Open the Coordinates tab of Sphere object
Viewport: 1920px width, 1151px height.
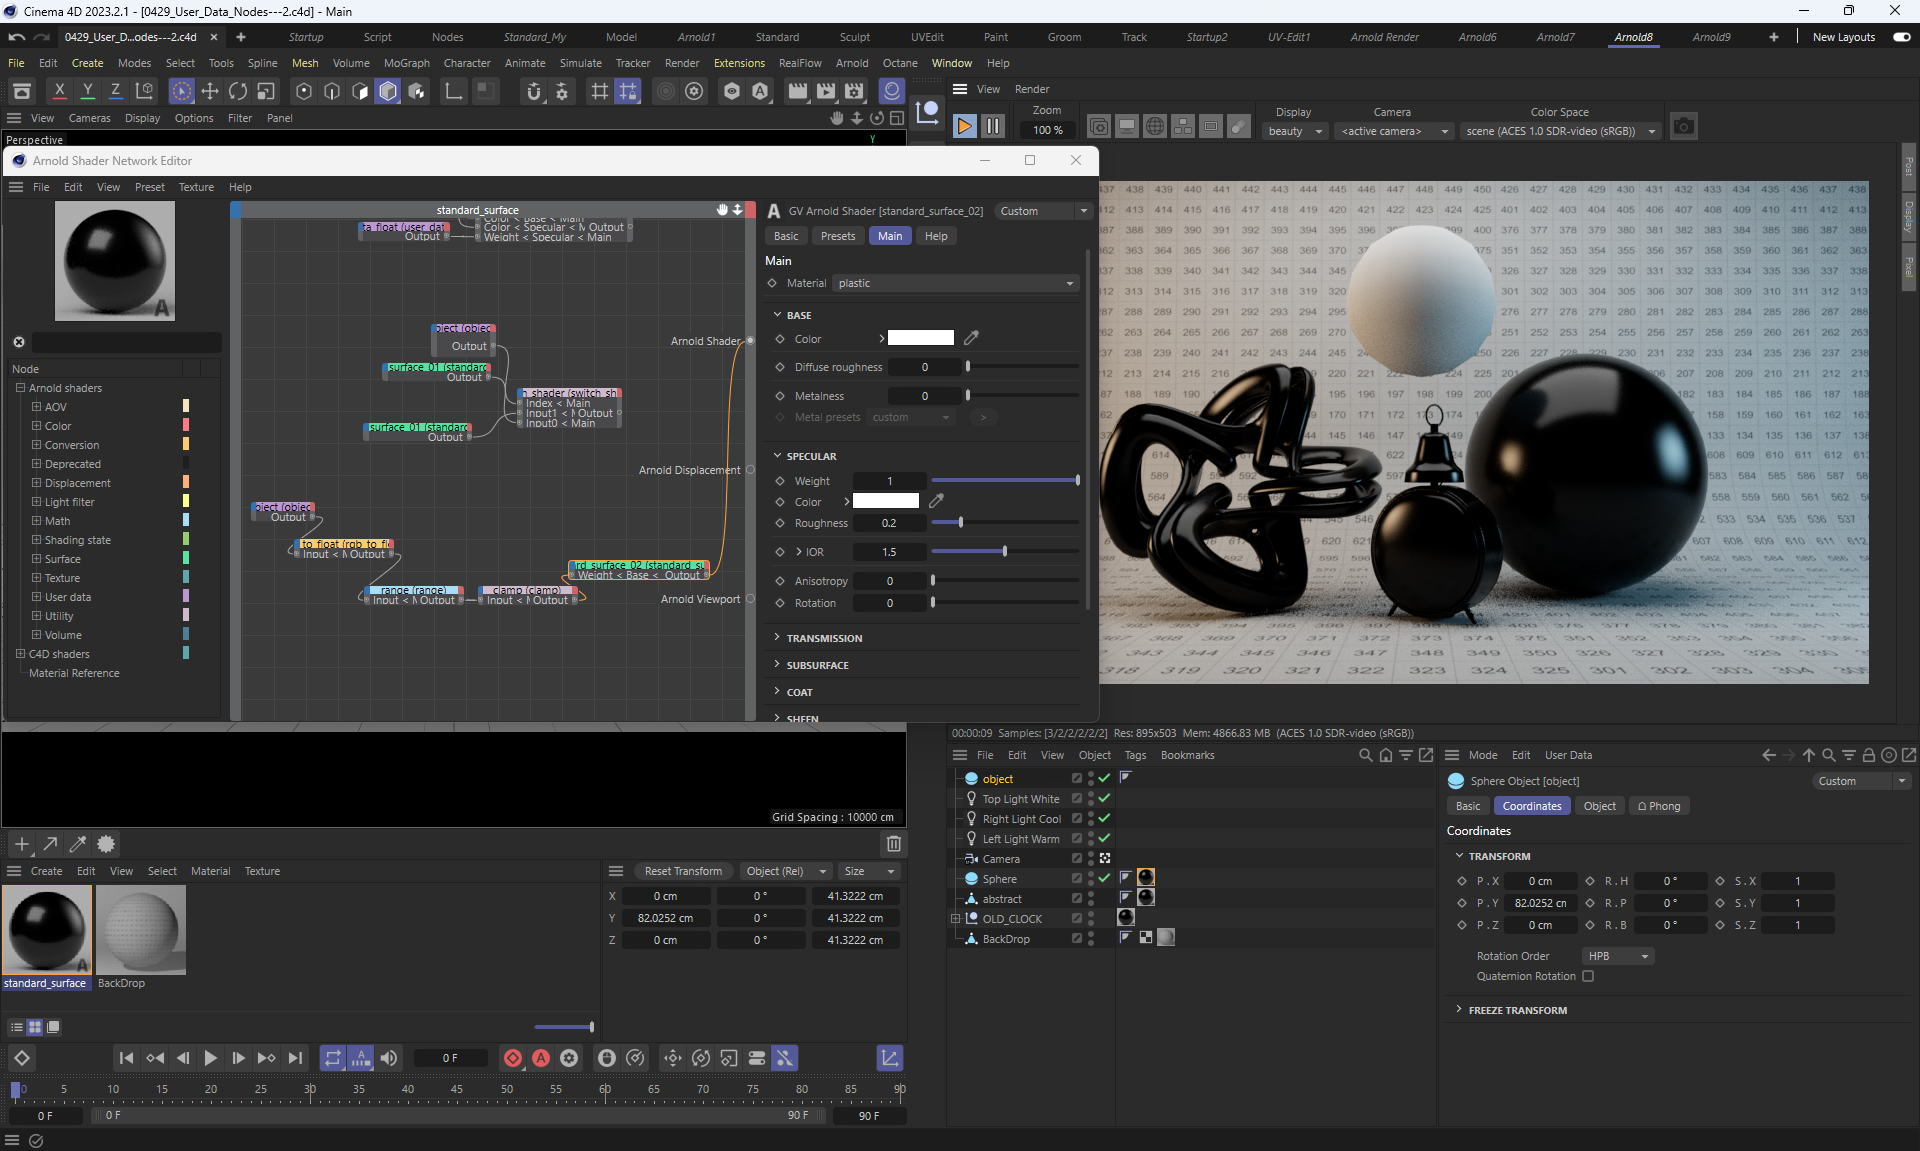(x=1531, y=806)
